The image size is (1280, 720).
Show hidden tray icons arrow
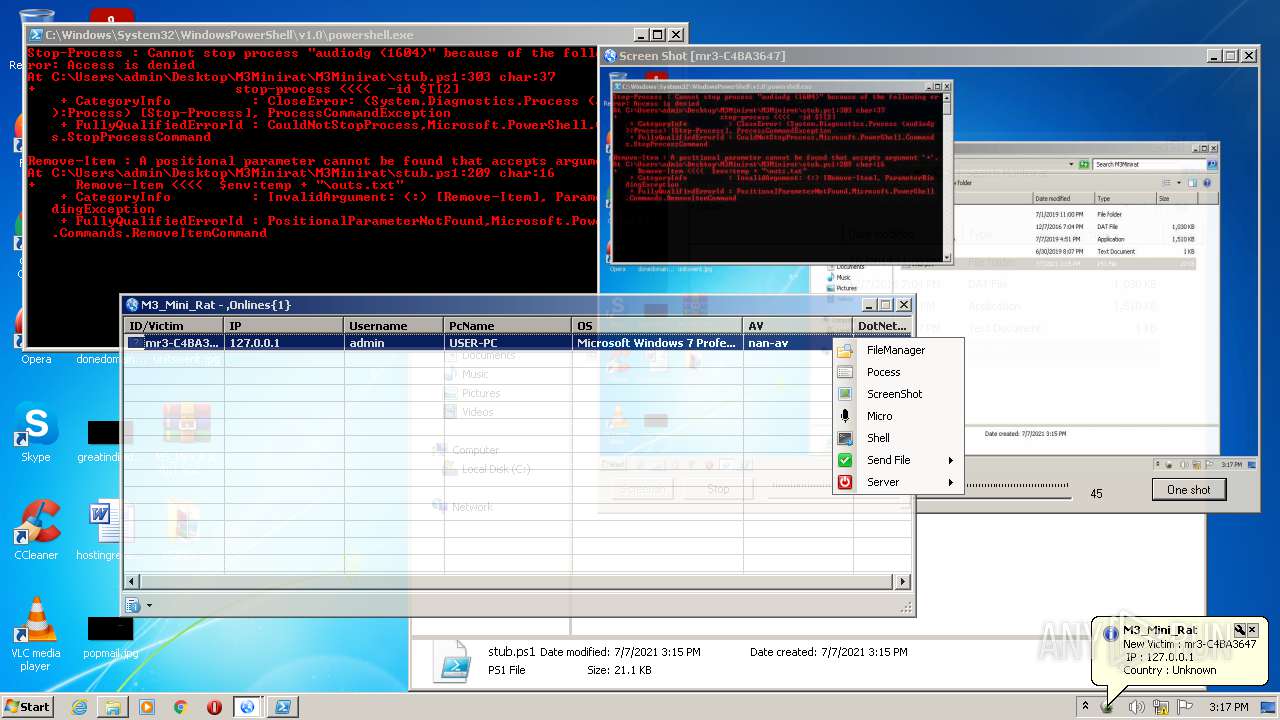coord(1085,707)
